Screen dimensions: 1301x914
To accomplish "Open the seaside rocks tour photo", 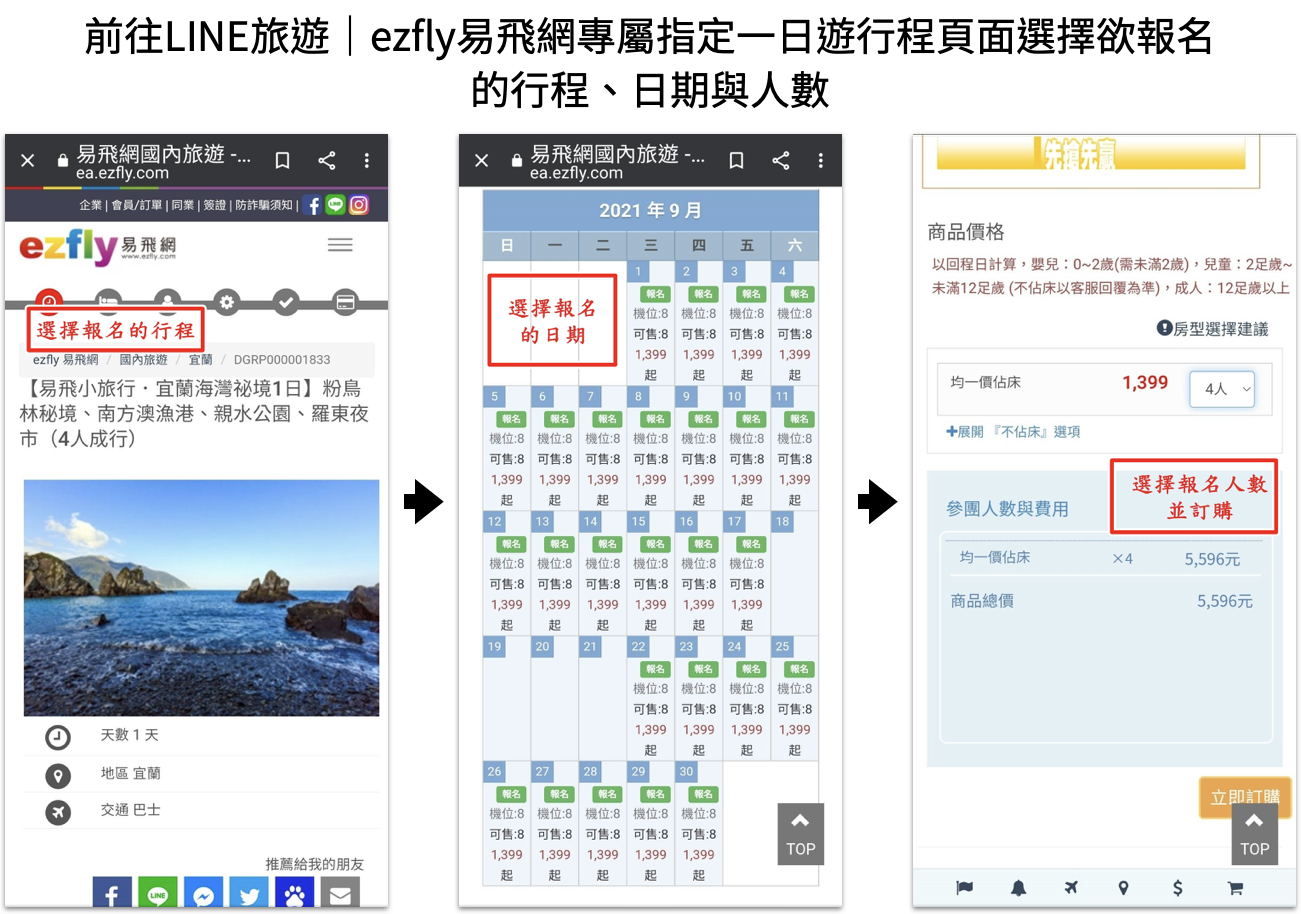I will point(201,598).
